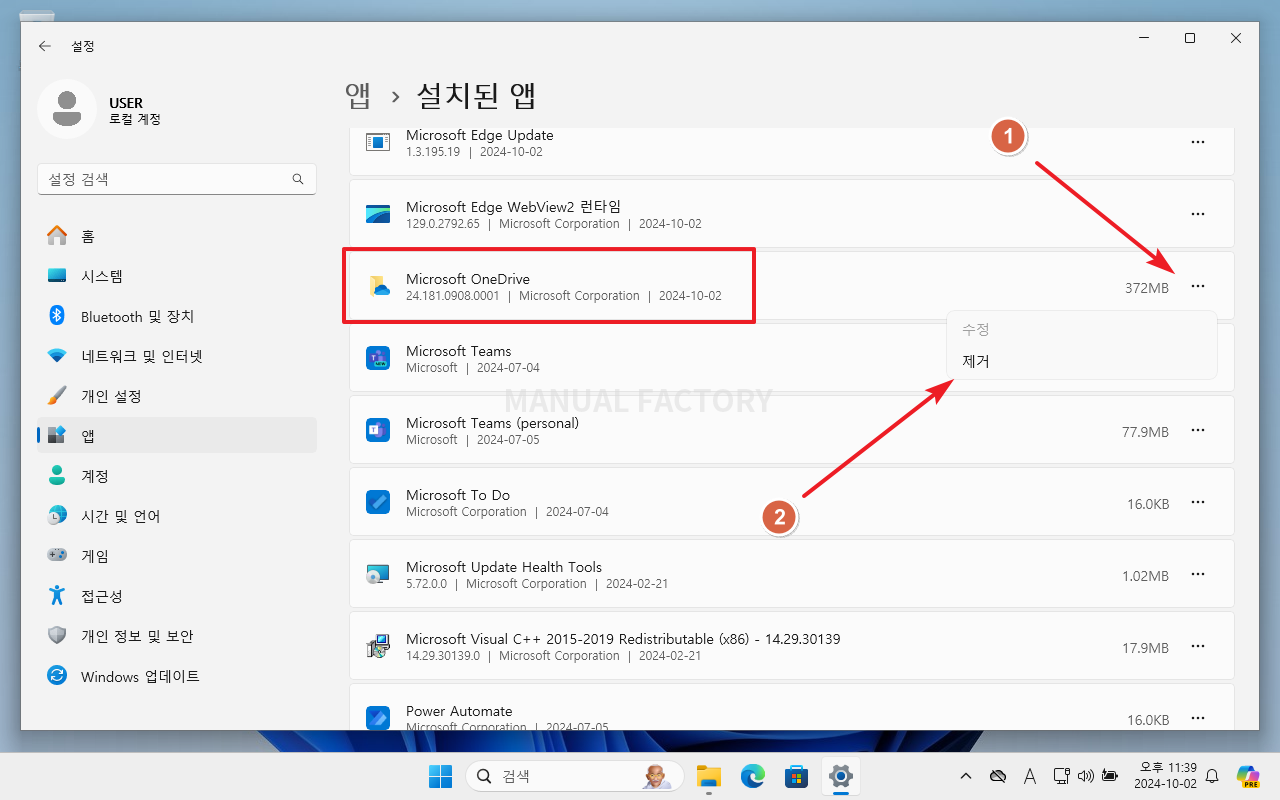Open Windows 업데이트 settings
Viewport: 1280px width, 800px height.
click(x=177, y=676)
